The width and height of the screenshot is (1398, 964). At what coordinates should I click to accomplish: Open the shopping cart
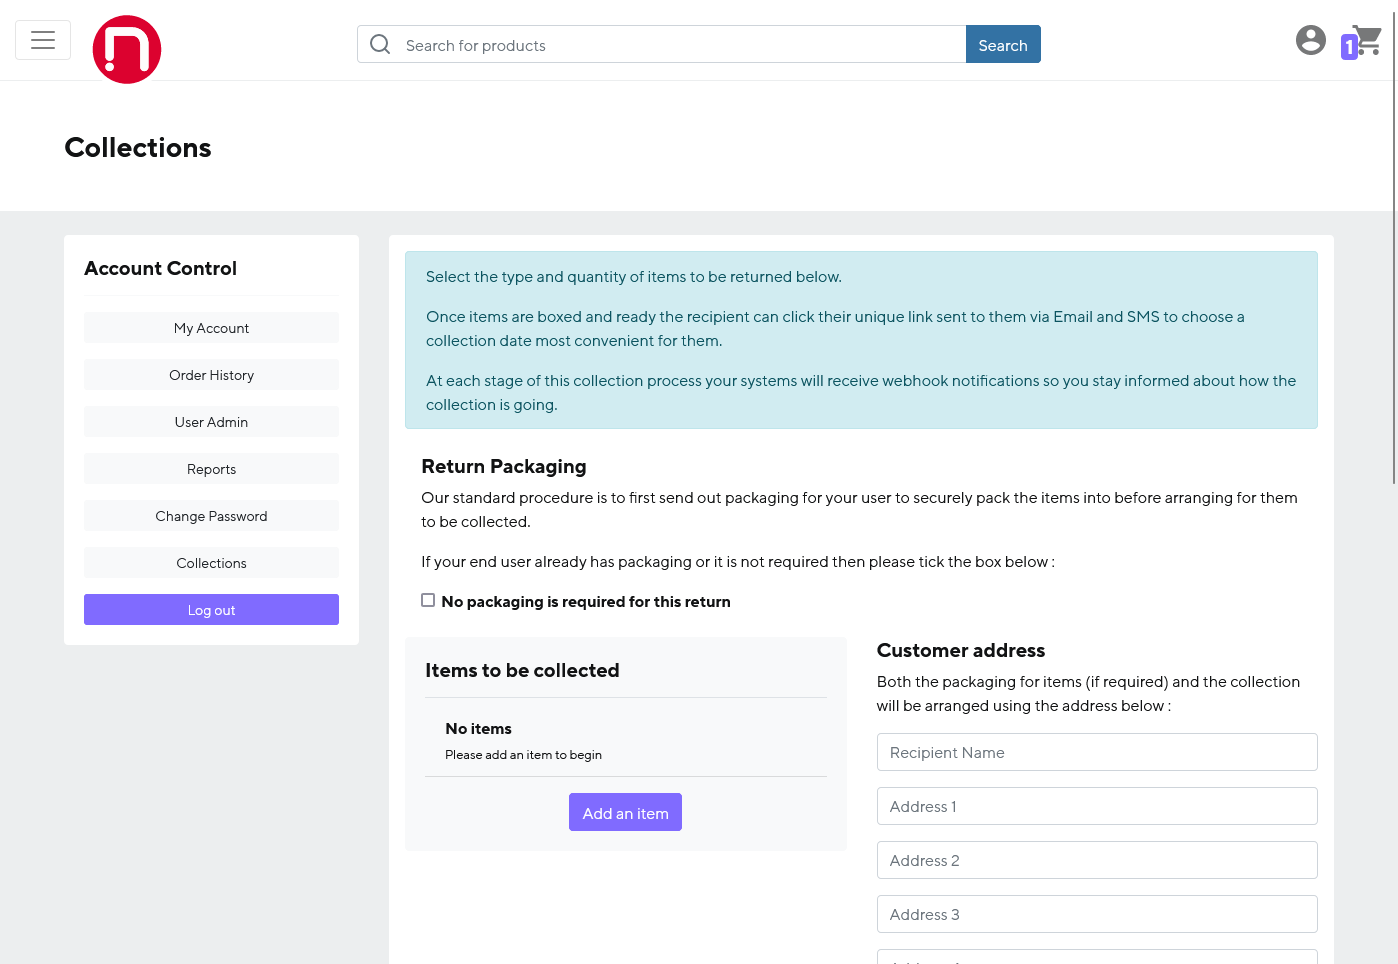point(1364,42)
